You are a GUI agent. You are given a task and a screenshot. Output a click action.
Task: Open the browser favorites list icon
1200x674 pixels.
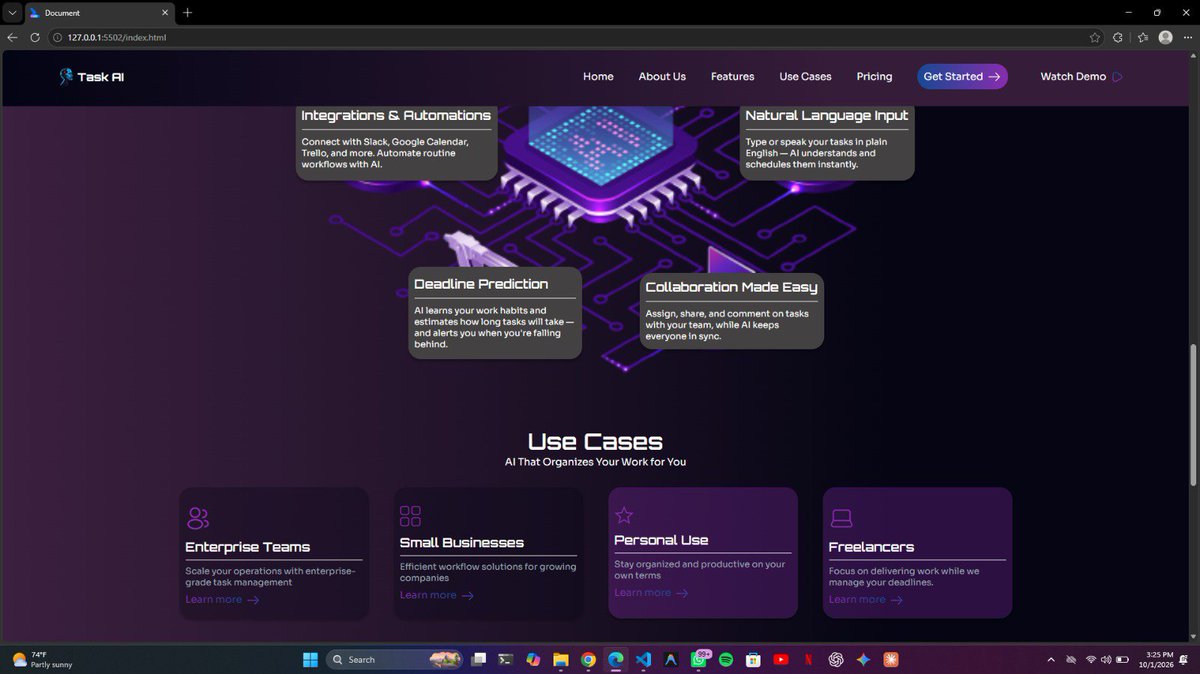[x=1143, y=37]
